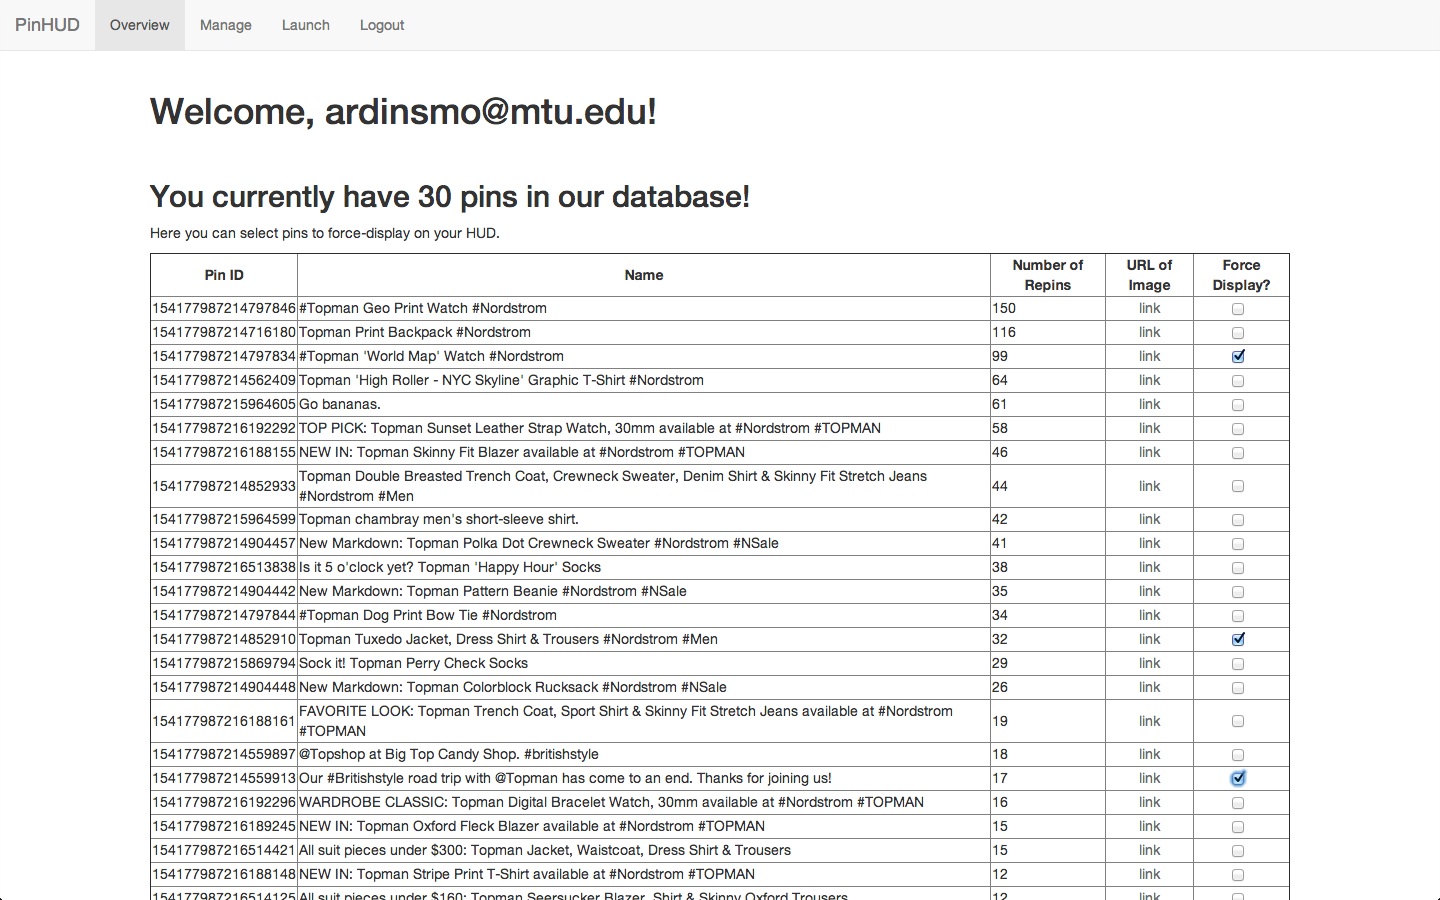Open image link for Pattern Beanie pin

click(1149, 591)
